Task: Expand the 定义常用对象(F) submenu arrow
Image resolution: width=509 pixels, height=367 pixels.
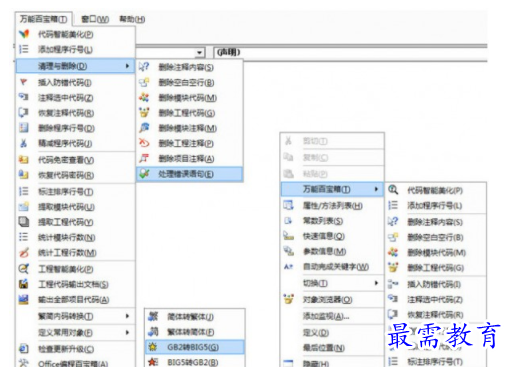Action: click(127, 332)
